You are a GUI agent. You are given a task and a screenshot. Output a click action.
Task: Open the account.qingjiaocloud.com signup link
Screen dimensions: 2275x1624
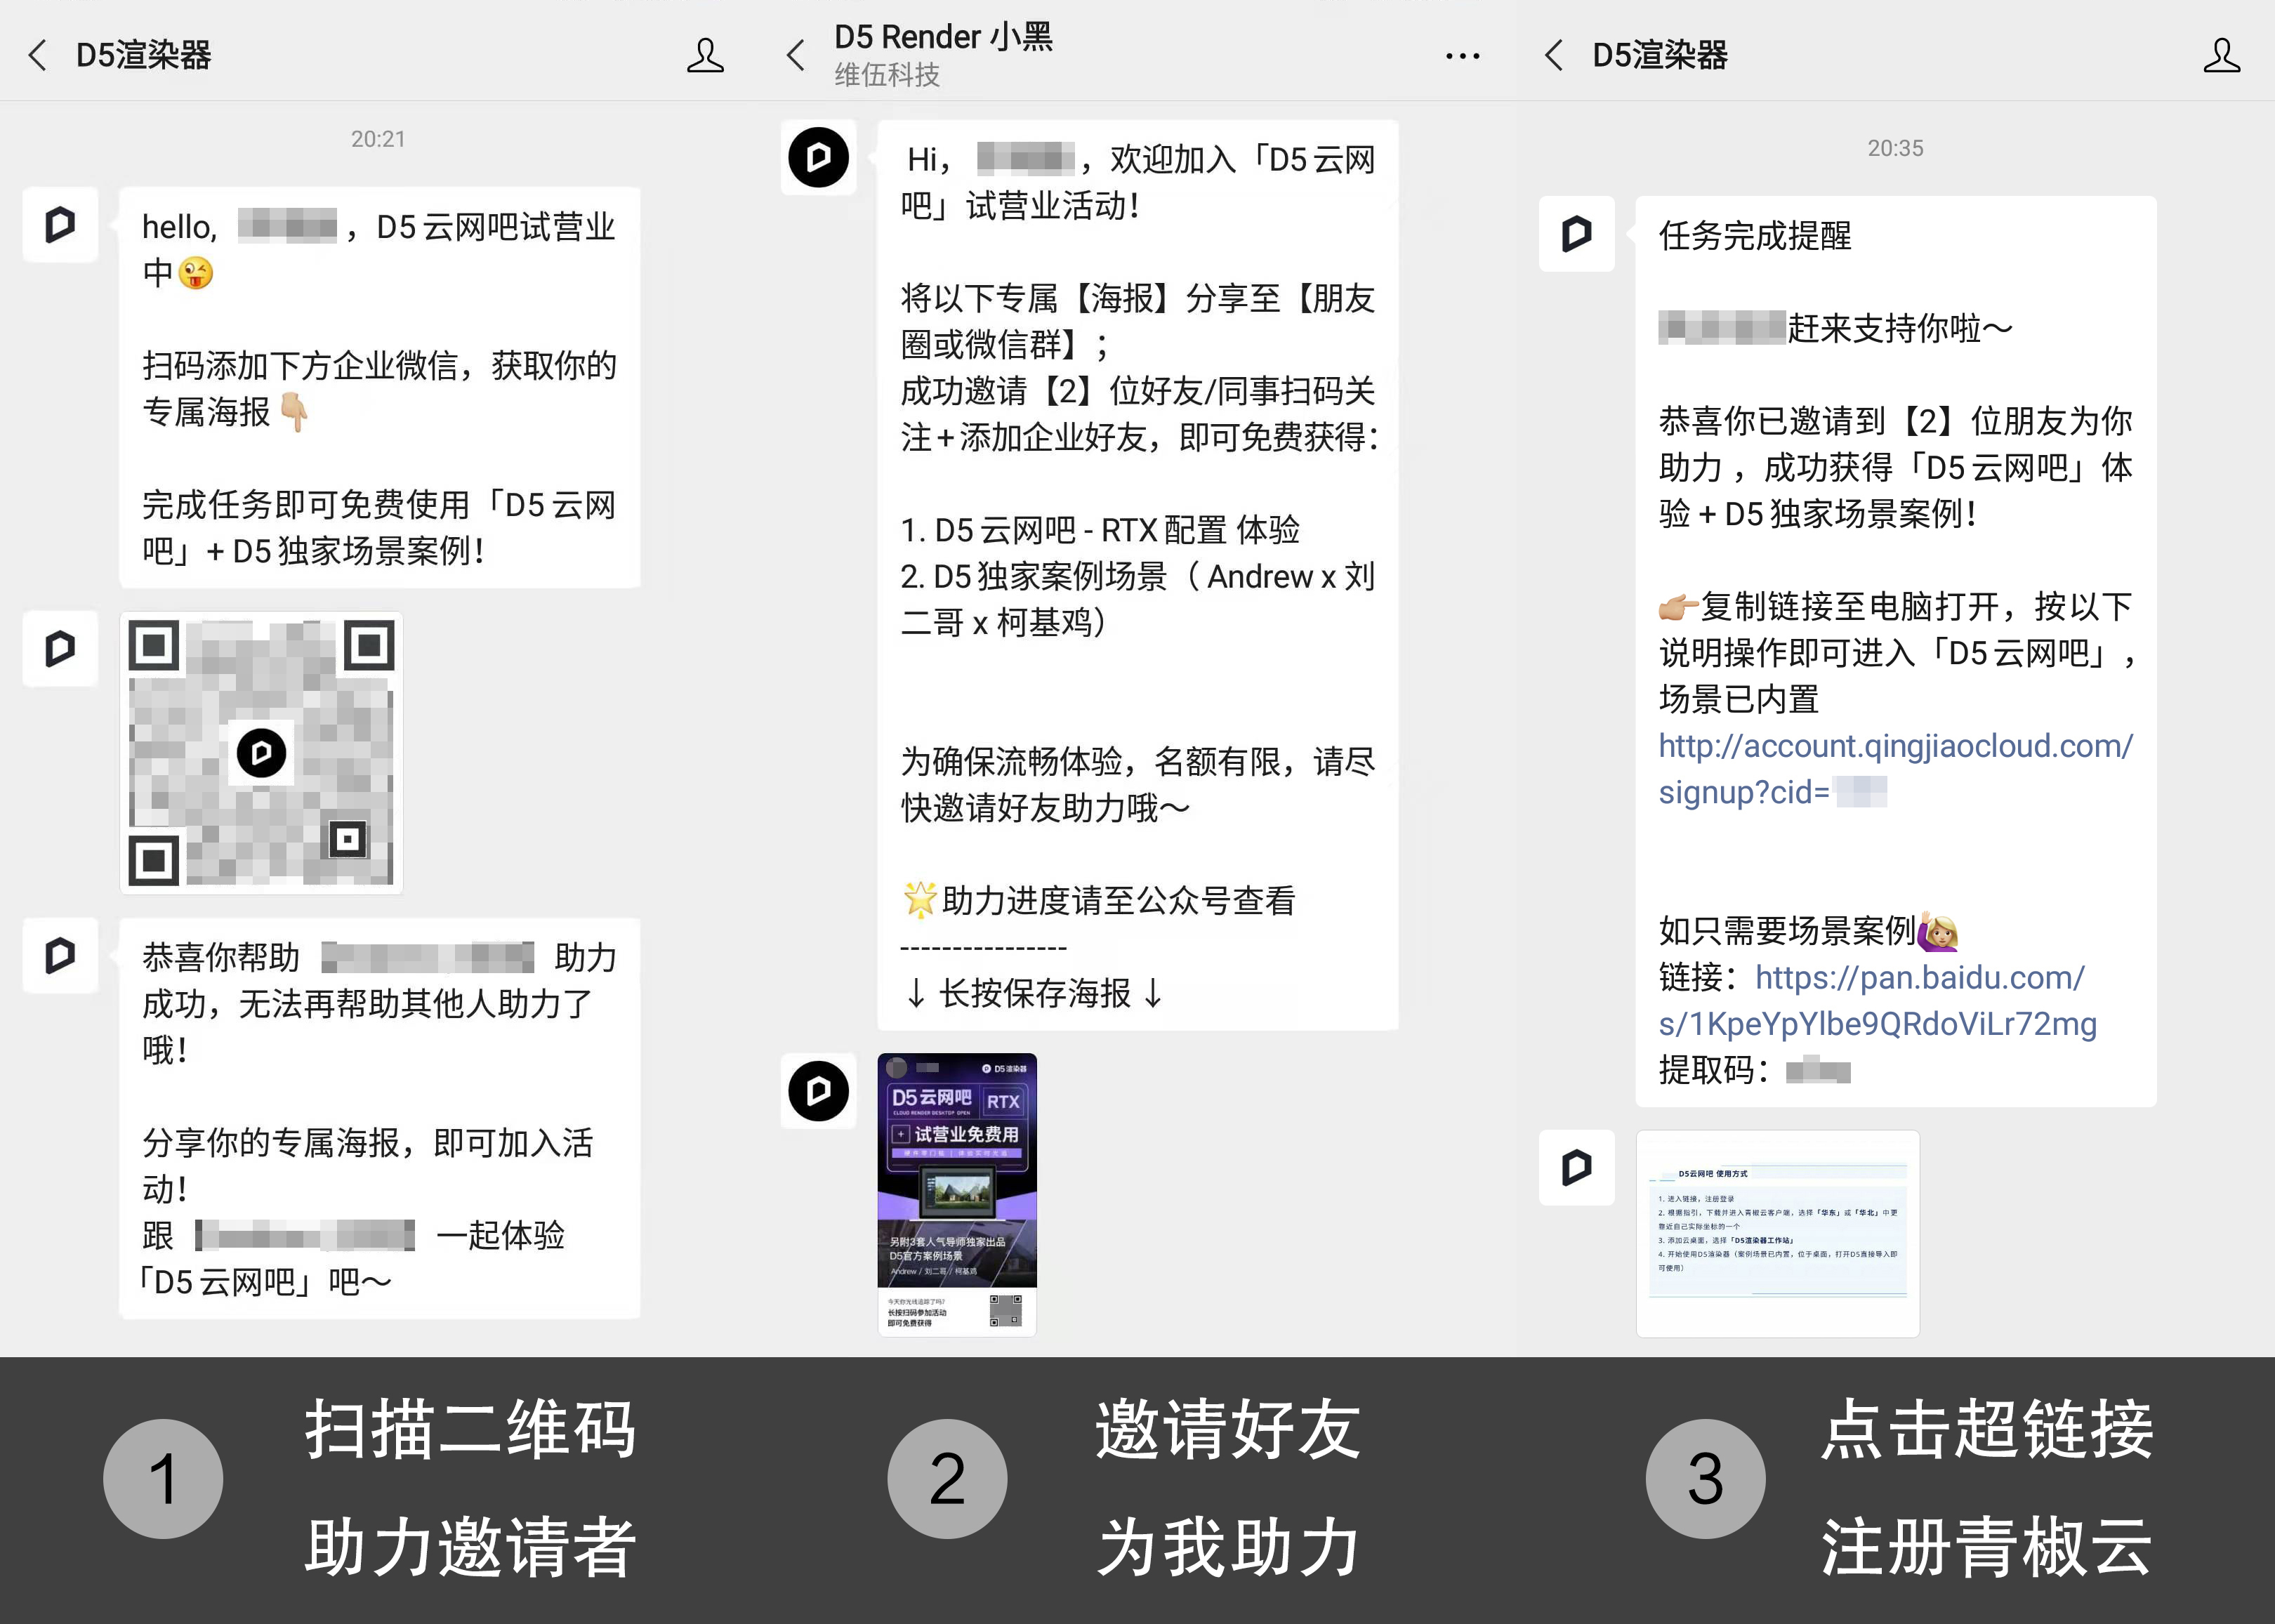click(1895, 769)
